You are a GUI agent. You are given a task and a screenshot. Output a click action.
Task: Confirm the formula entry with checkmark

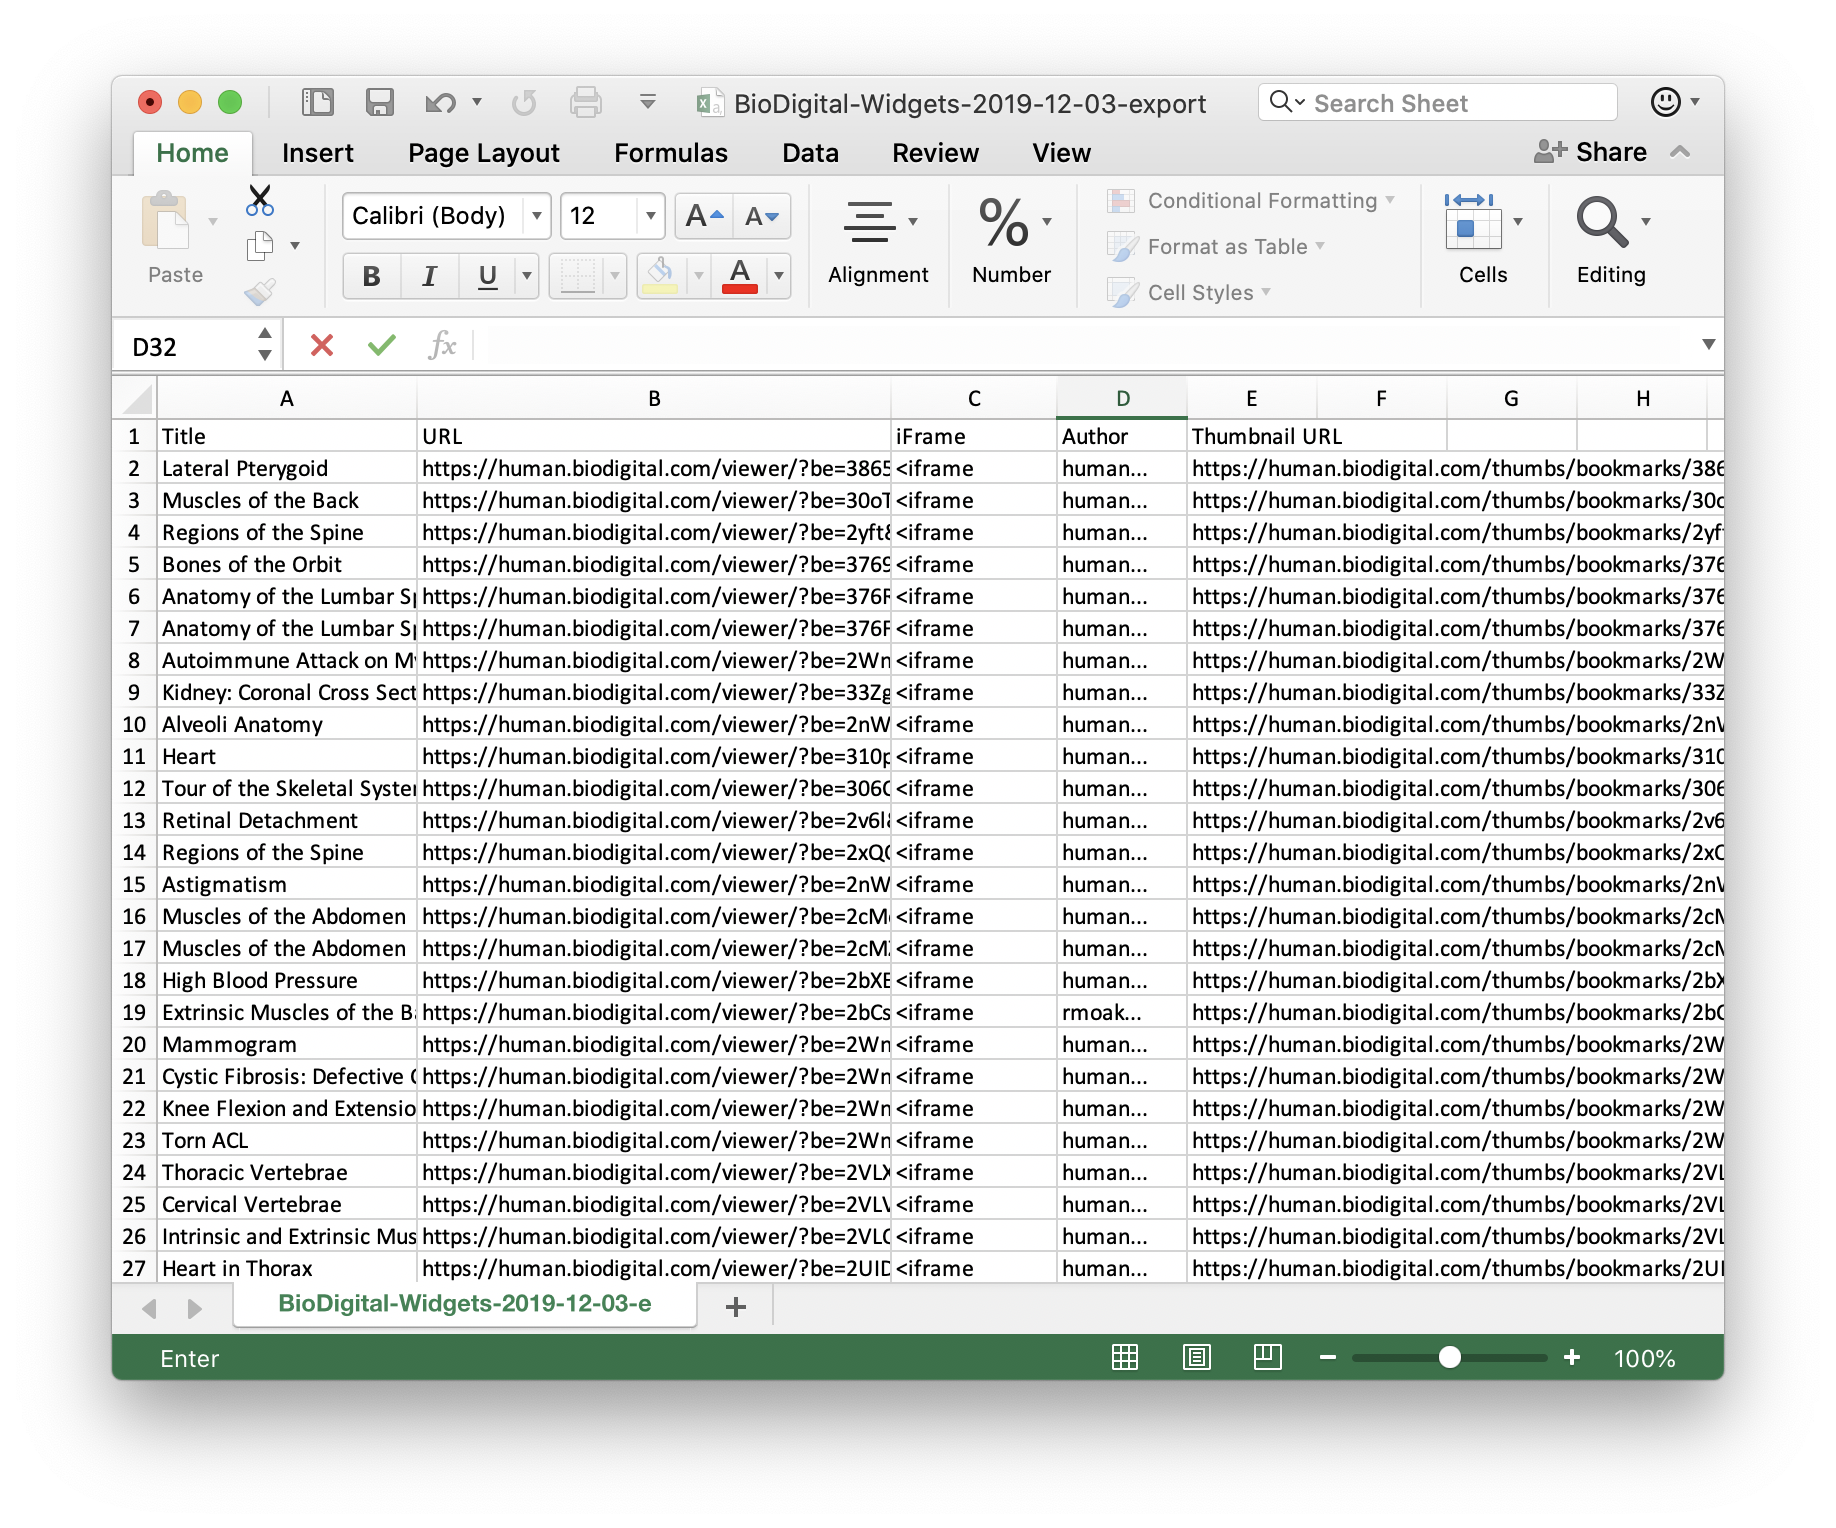tap(382, 346)
